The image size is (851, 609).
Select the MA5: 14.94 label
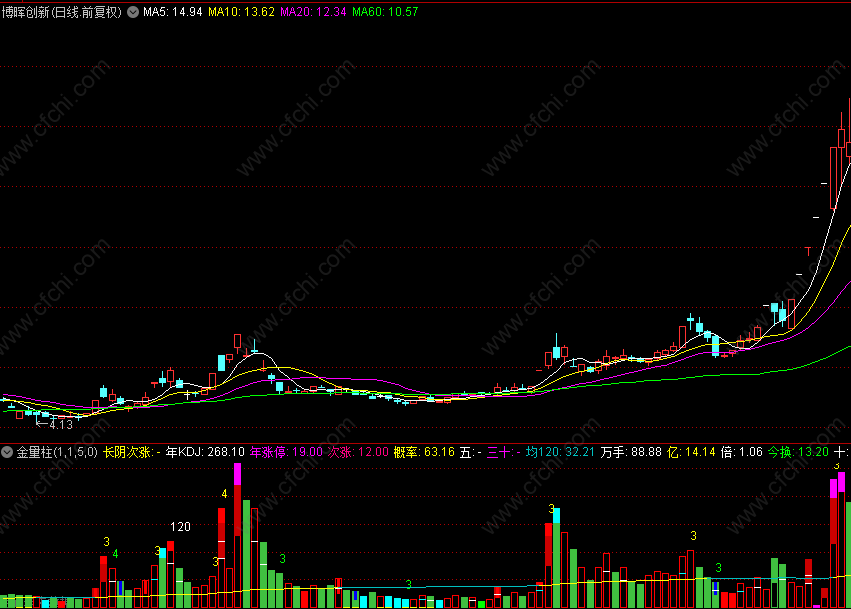tap(173, 12)
